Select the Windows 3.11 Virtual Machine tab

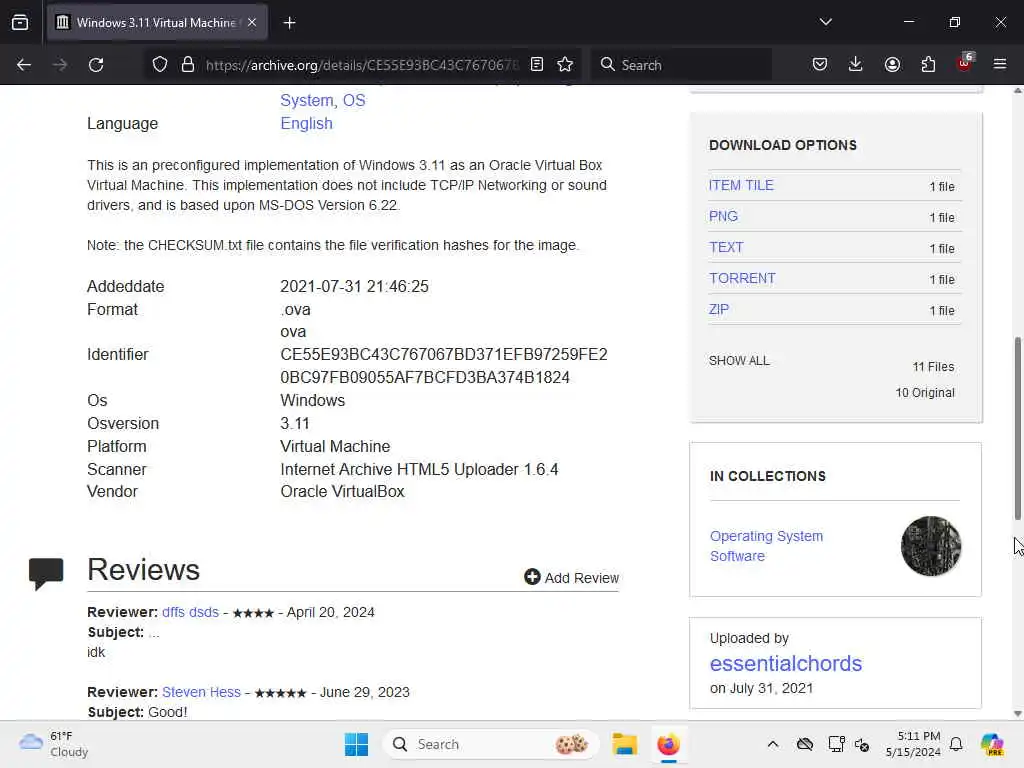(157, 23)
